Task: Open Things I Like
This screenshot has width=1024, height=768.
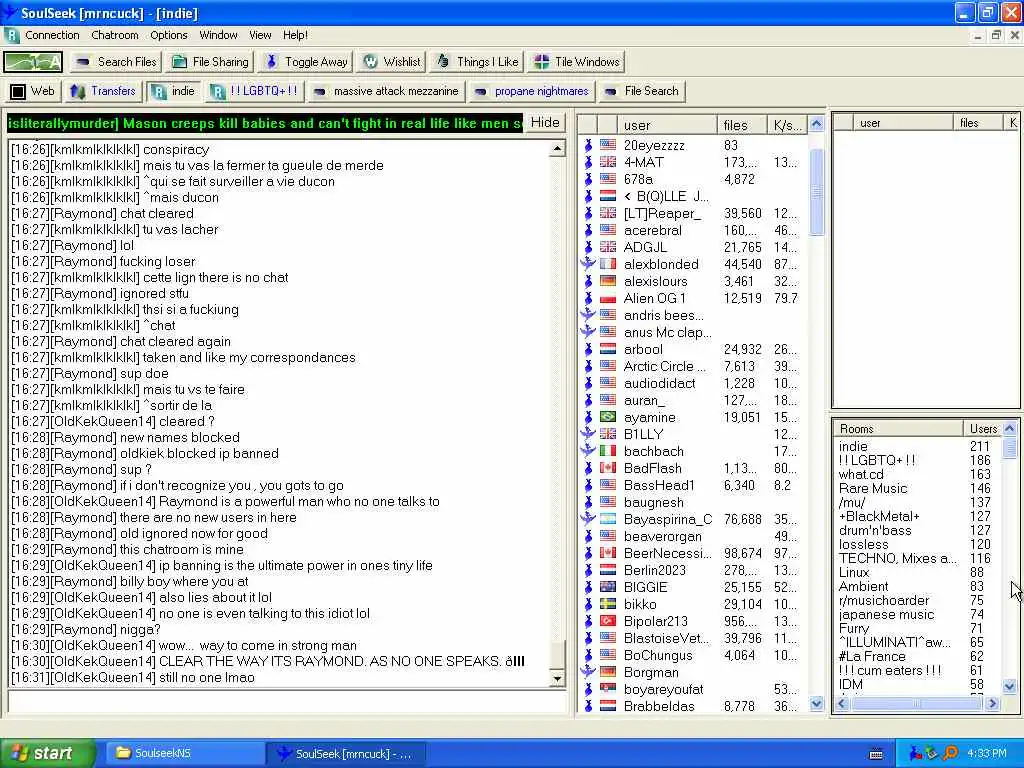Action: point(477,62)
